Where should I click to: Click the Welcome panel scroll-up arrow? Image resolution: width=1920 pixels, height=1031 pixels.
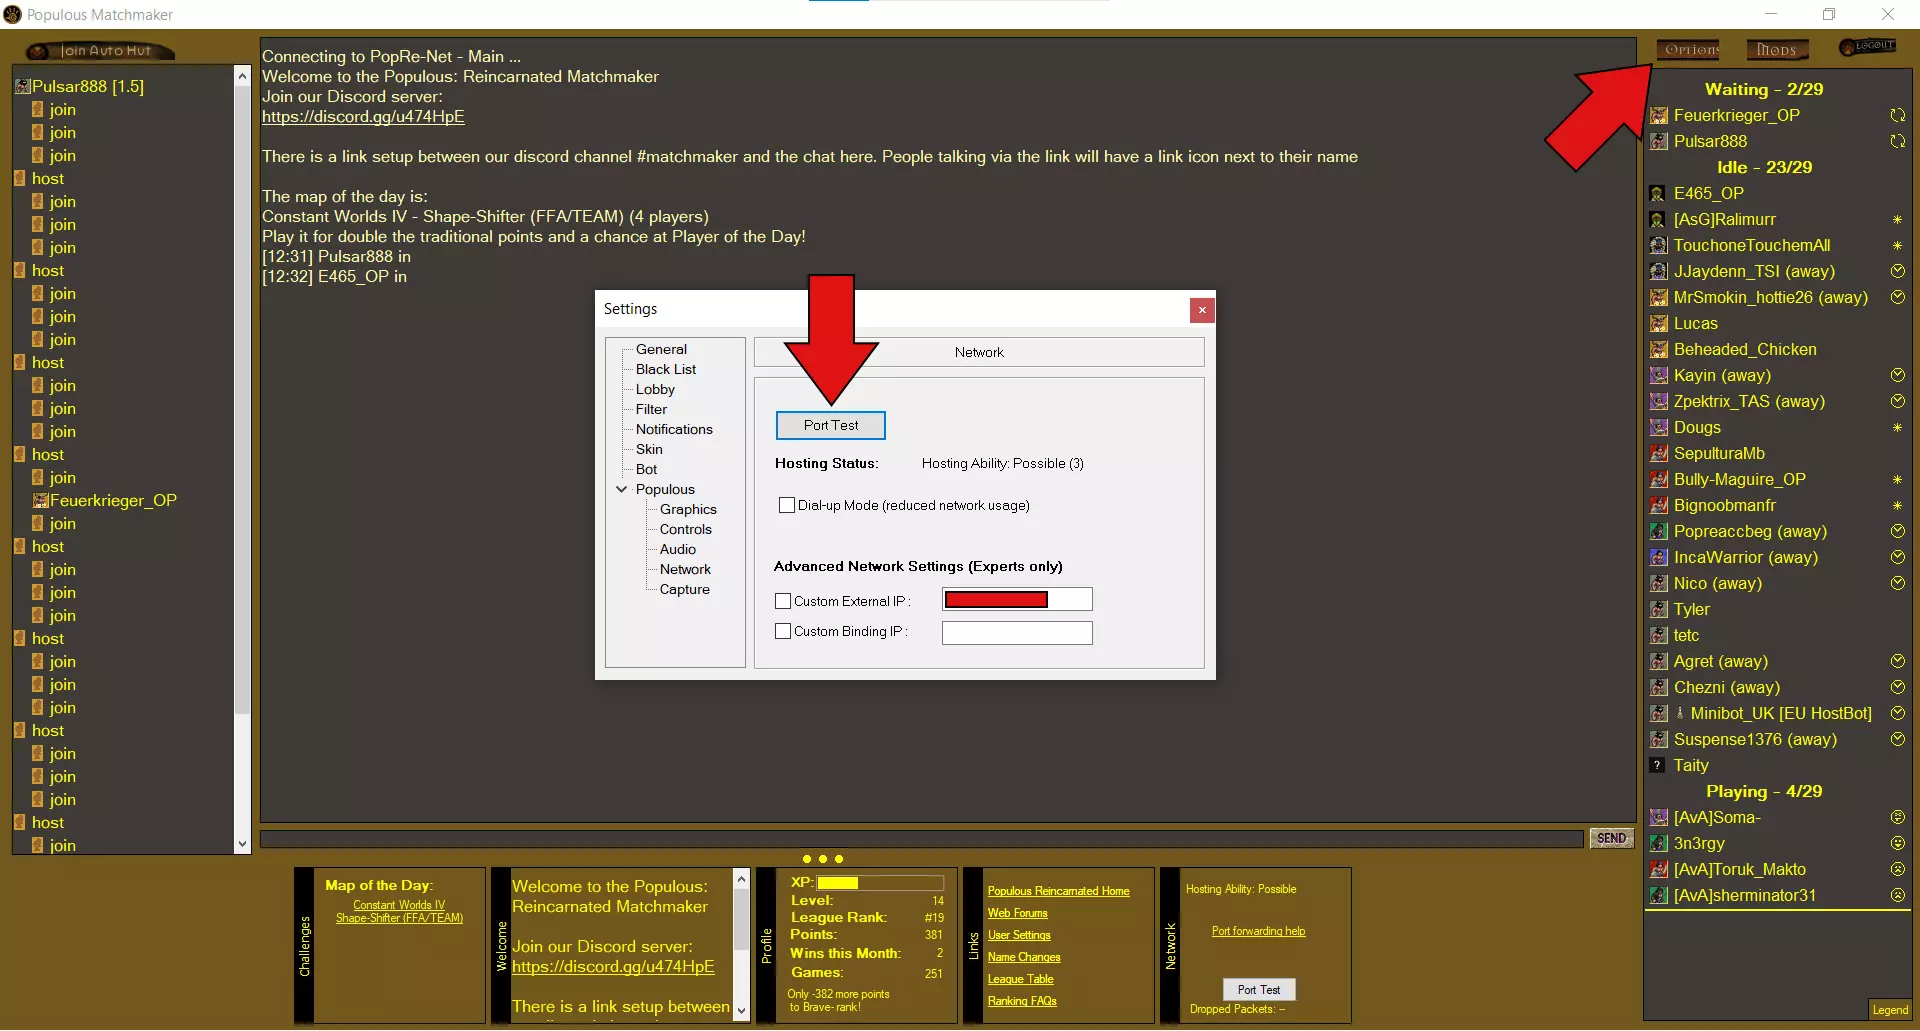tap(741, 879)
